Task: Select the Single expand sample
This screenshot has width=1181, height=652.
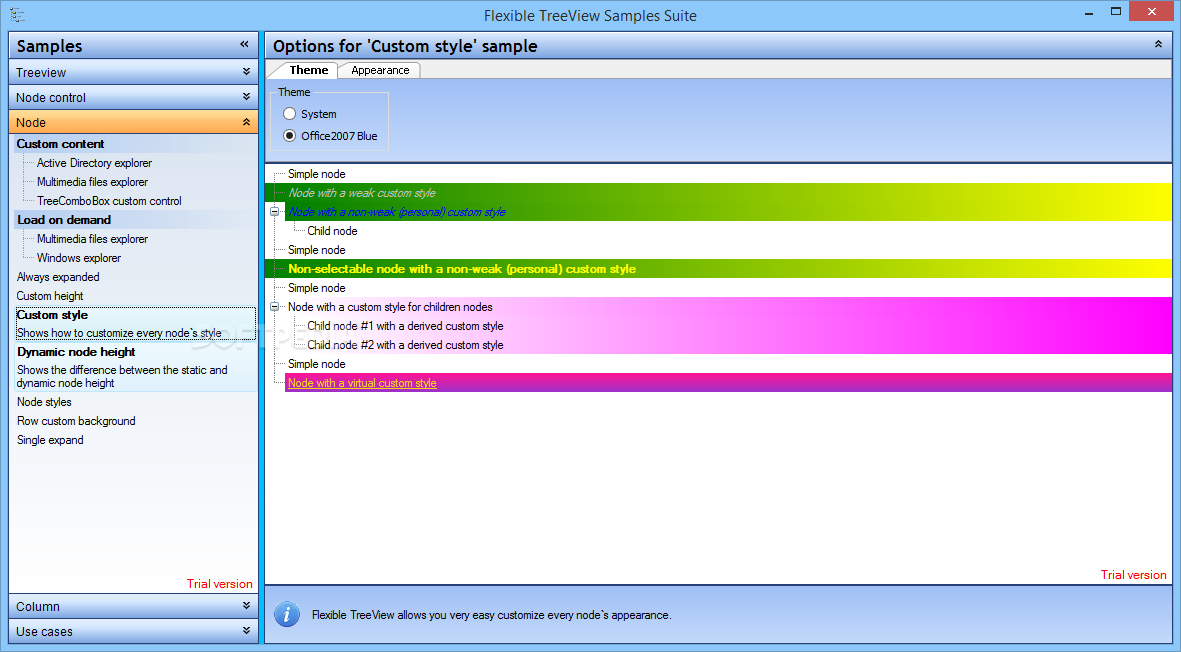Action: (50, 440)
